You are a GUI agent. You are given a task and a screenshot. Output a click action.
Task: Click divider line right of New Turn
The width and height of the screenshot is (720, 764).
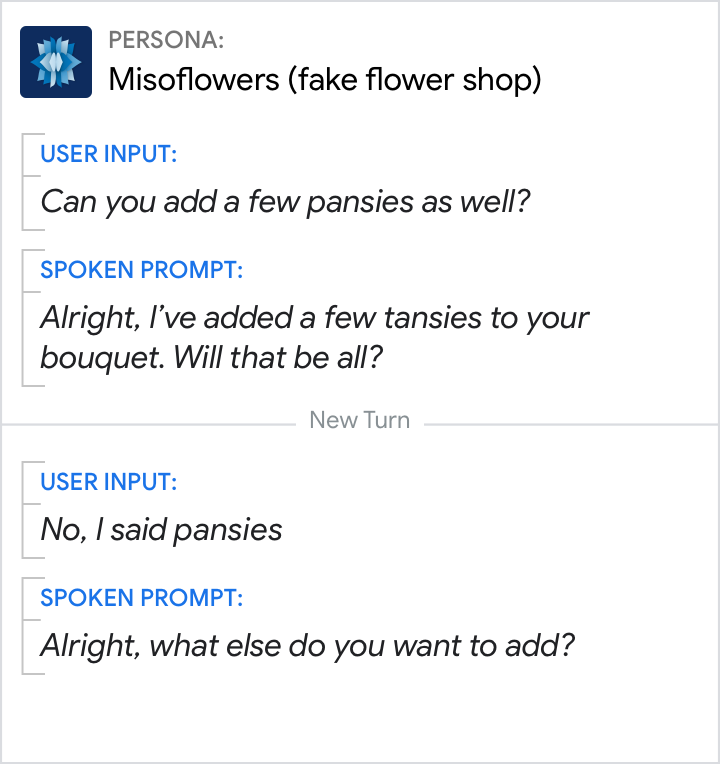coord(570,424)
